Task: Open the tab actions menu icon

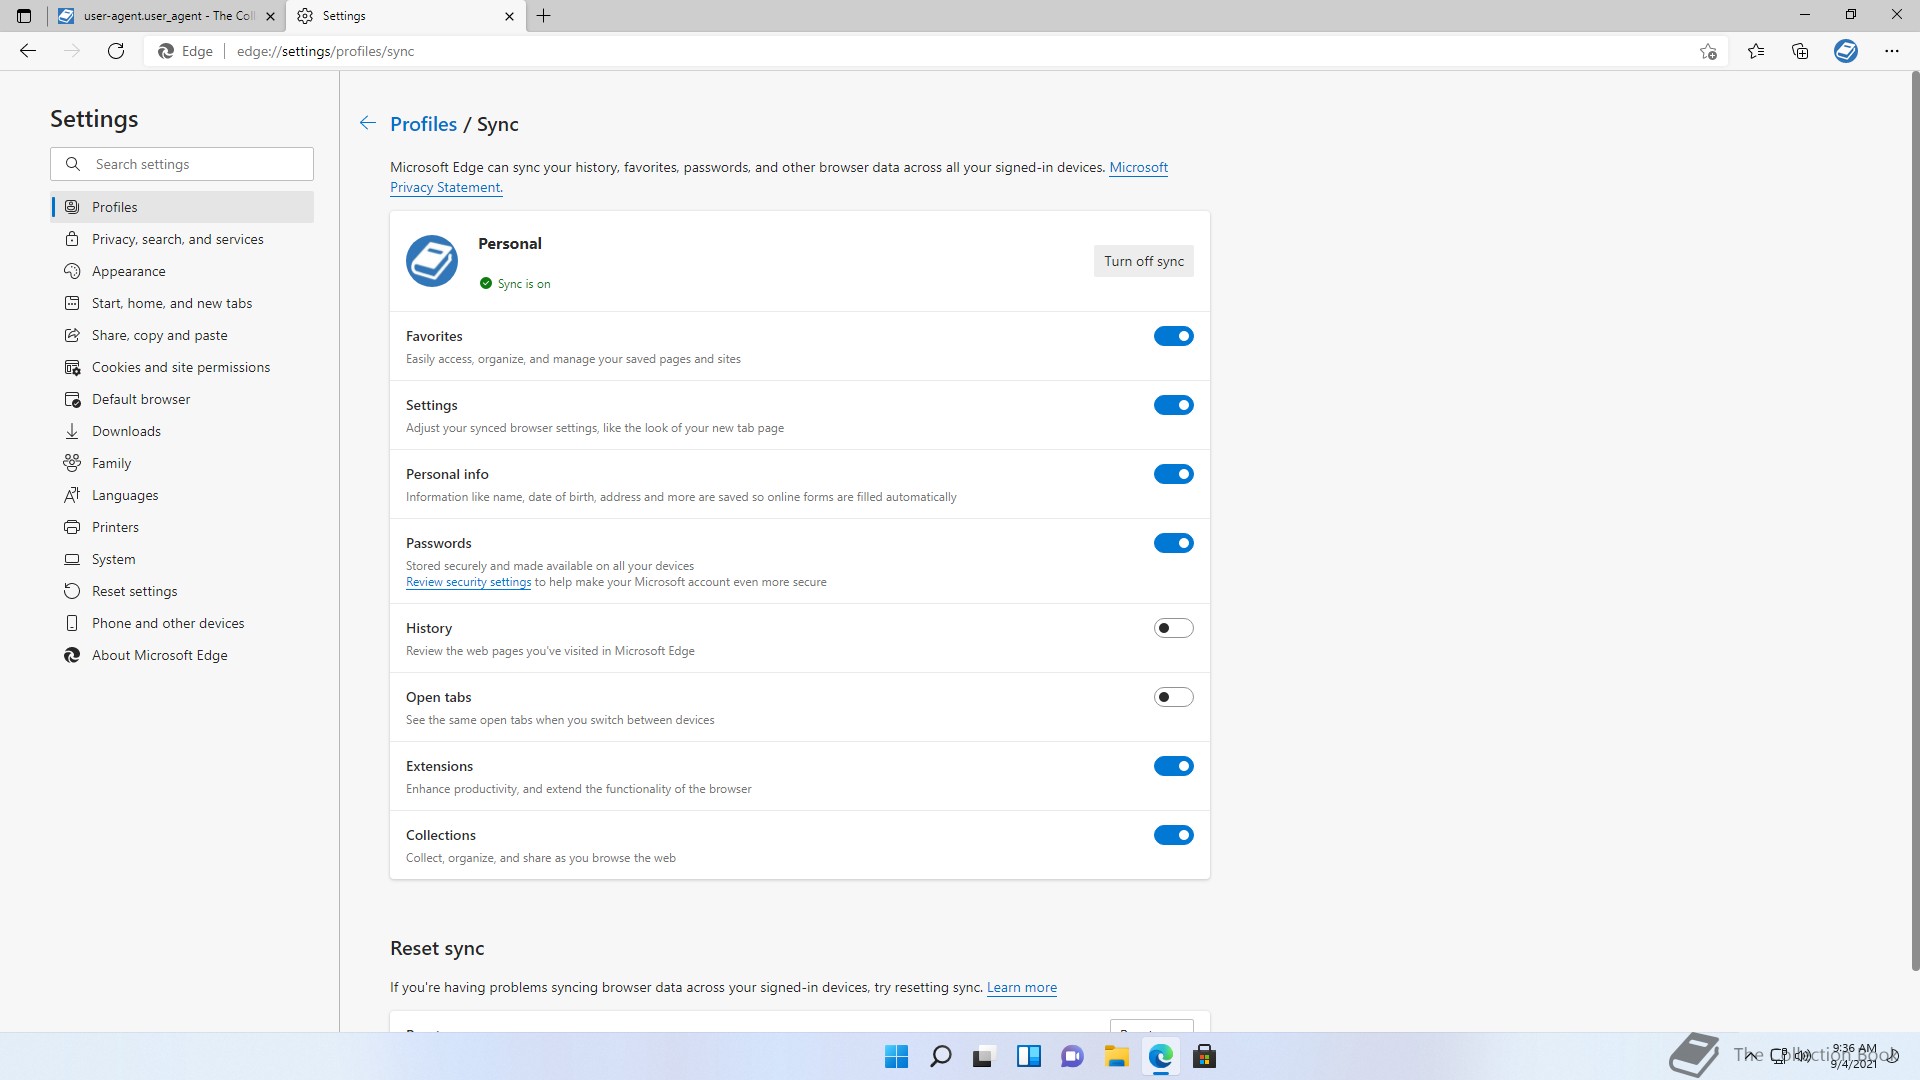Action: click(x=24, y=16)
